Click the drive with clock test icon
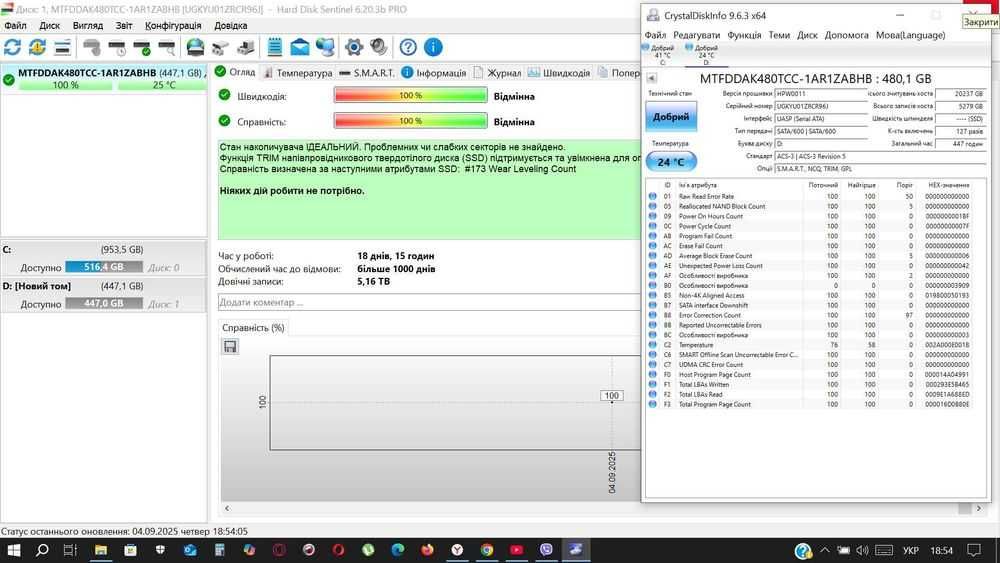 pyautogui.click(x=117, y=47)
